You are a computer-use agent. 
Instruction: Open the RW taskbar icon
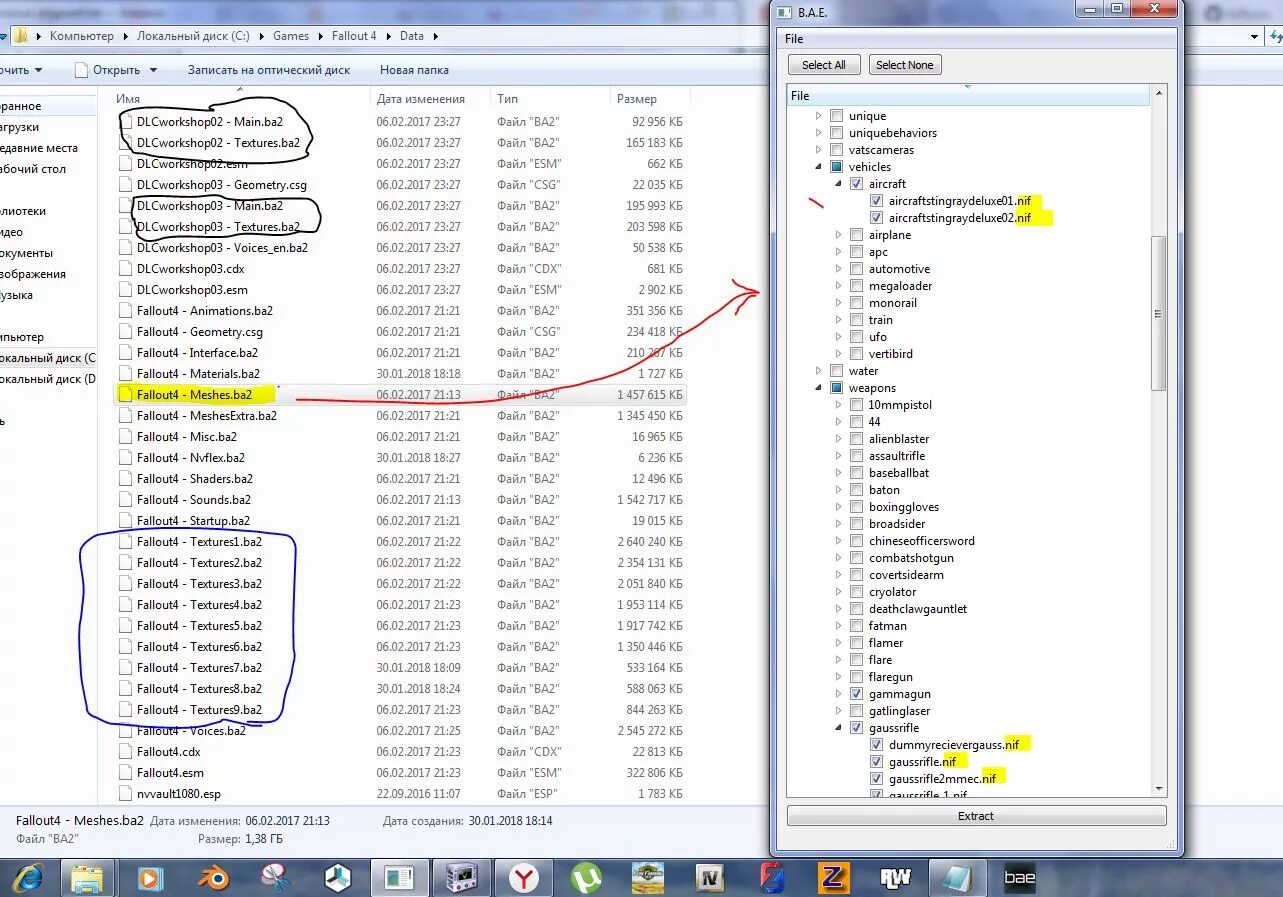point(895,878)
